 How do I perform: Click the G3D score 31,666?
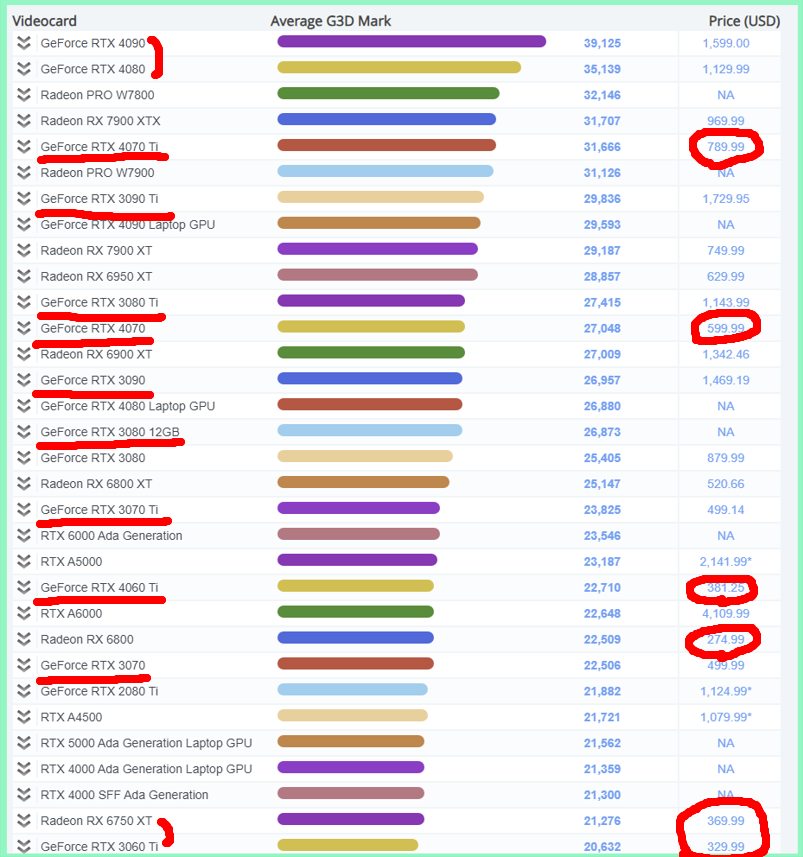coord(602,146)
